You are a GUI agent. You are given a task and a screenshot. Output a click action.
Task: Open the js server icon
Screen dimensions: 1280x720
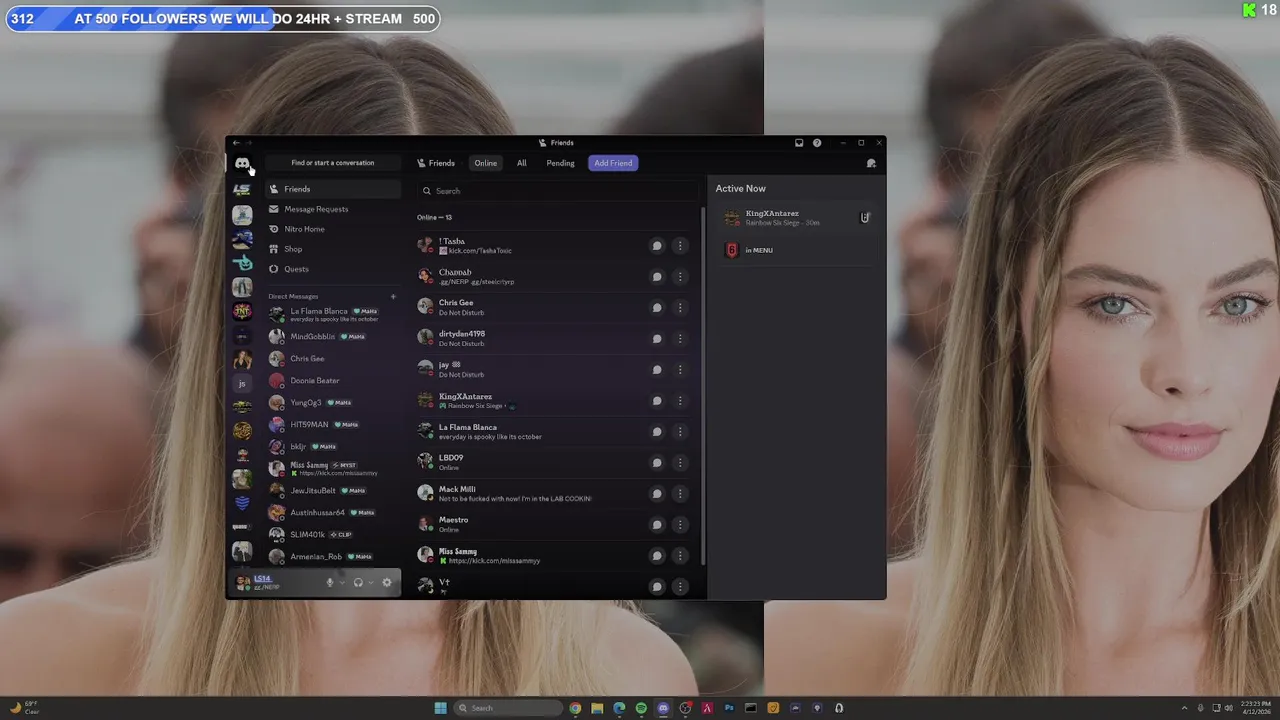[242, 384]
